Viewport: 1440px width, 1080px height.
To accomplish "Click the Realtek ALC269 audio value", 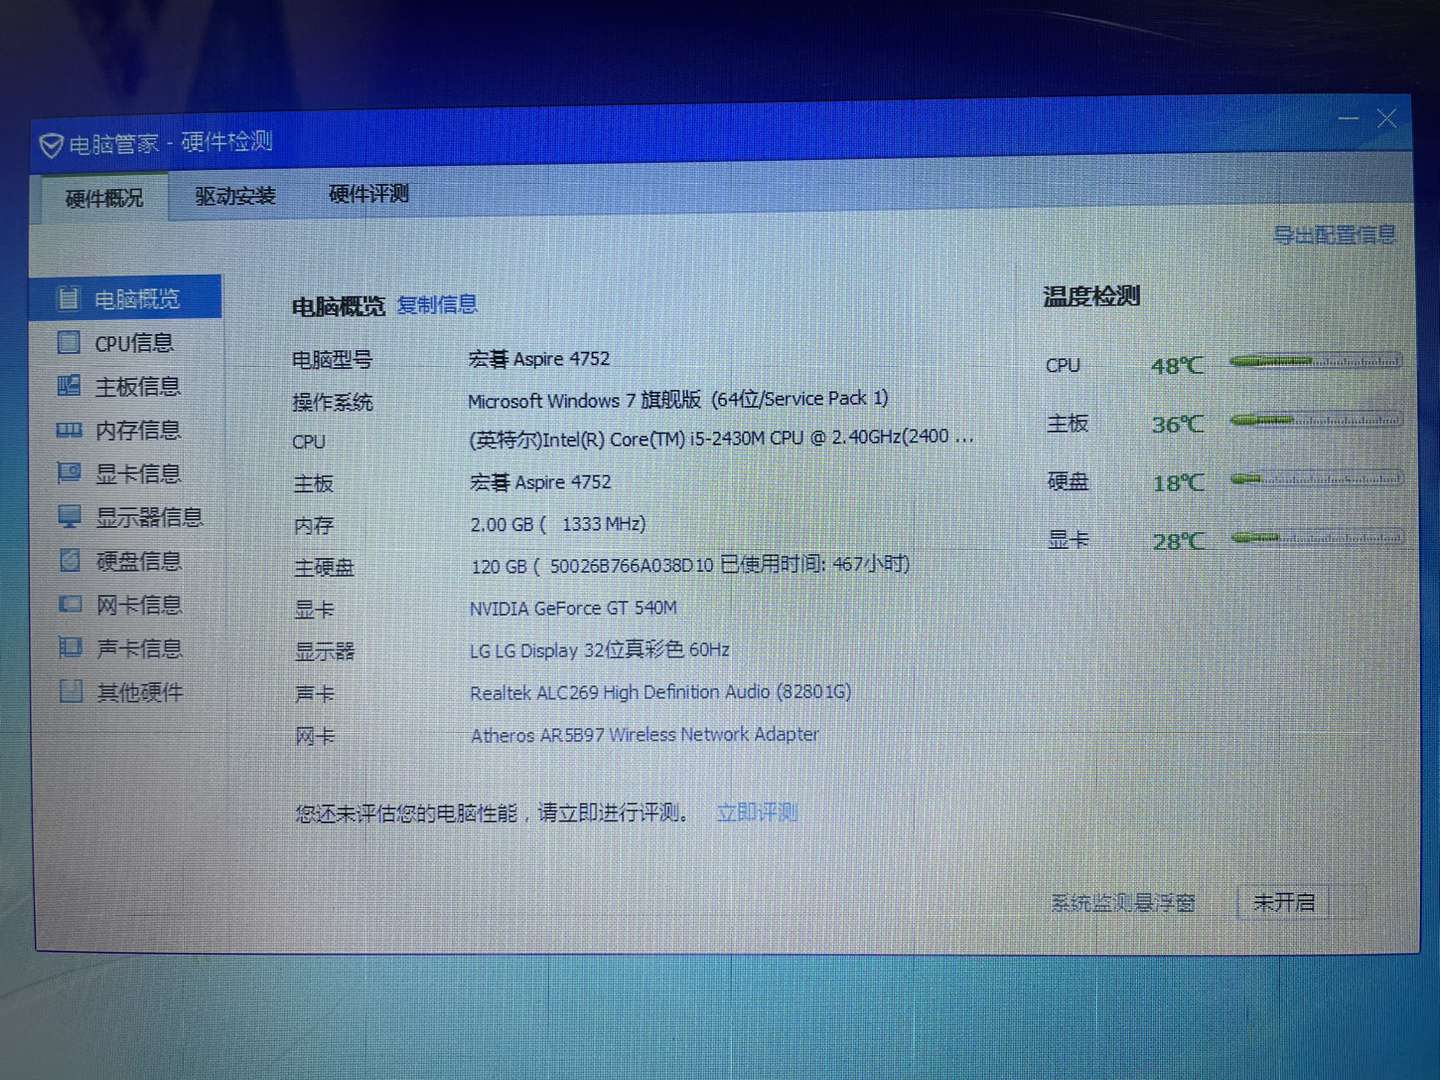I will tap(660, 692).
